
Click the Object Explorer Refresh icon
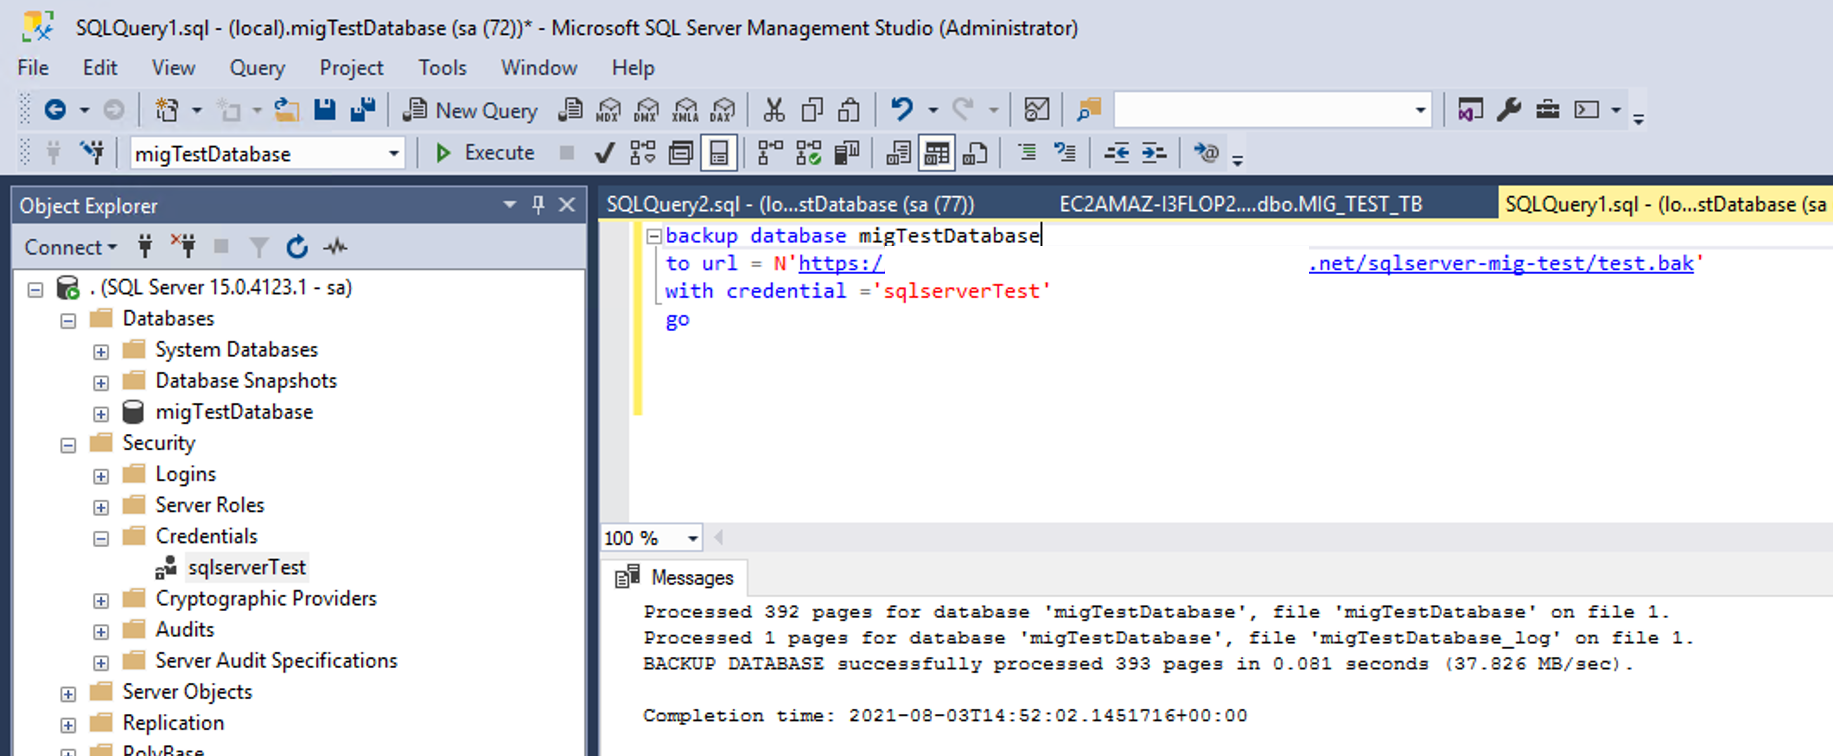click(x=297, y=247)
